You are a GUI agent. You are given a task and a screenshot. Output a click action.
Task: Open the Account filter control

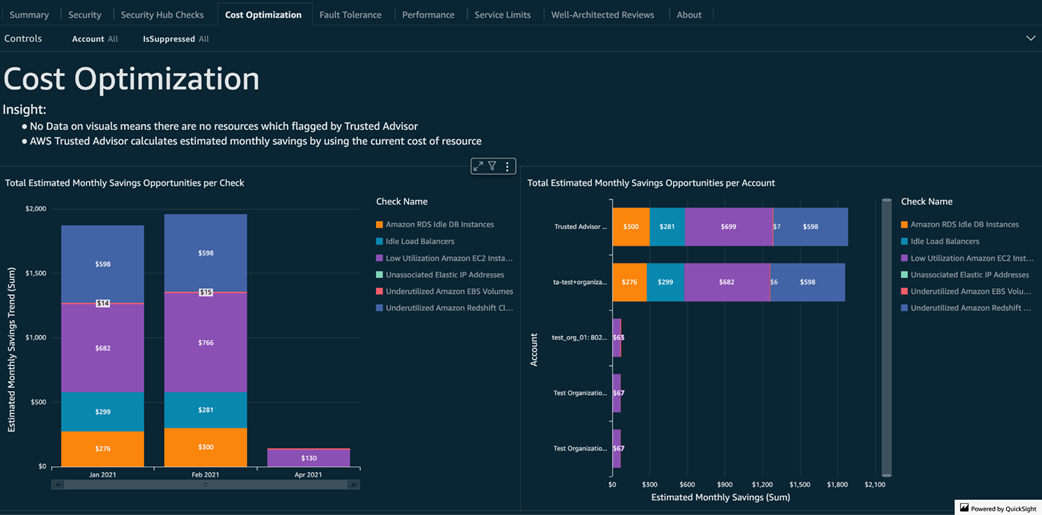(95, 39)
